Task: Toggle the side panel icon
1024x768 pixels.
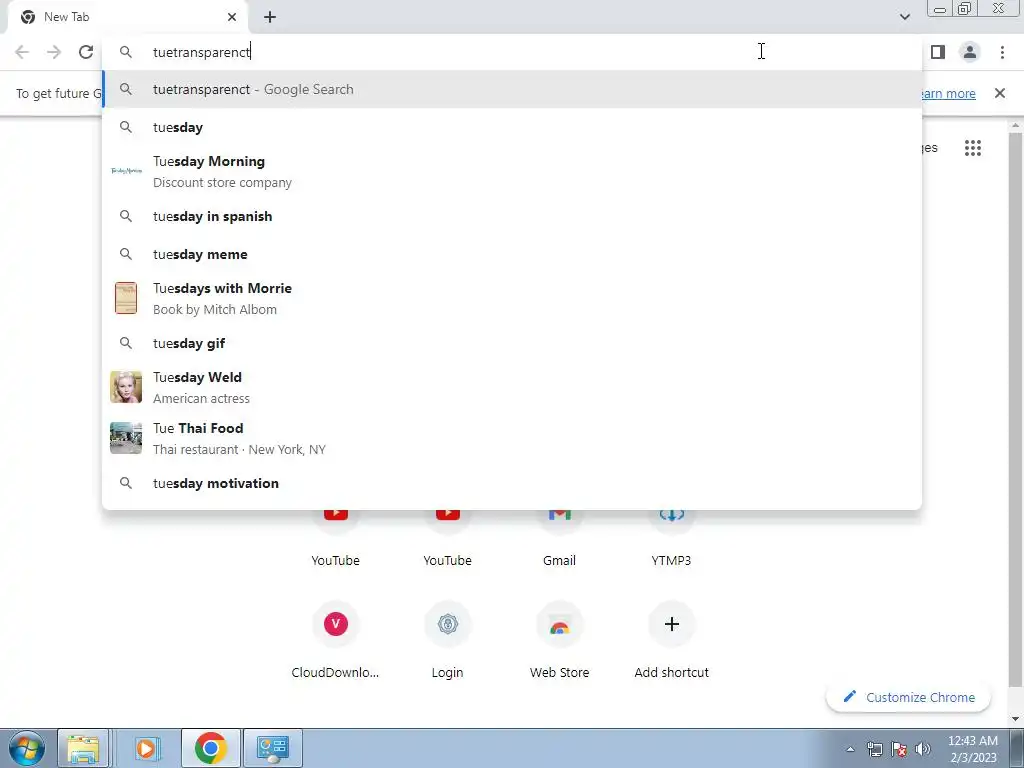Action: 938,52
